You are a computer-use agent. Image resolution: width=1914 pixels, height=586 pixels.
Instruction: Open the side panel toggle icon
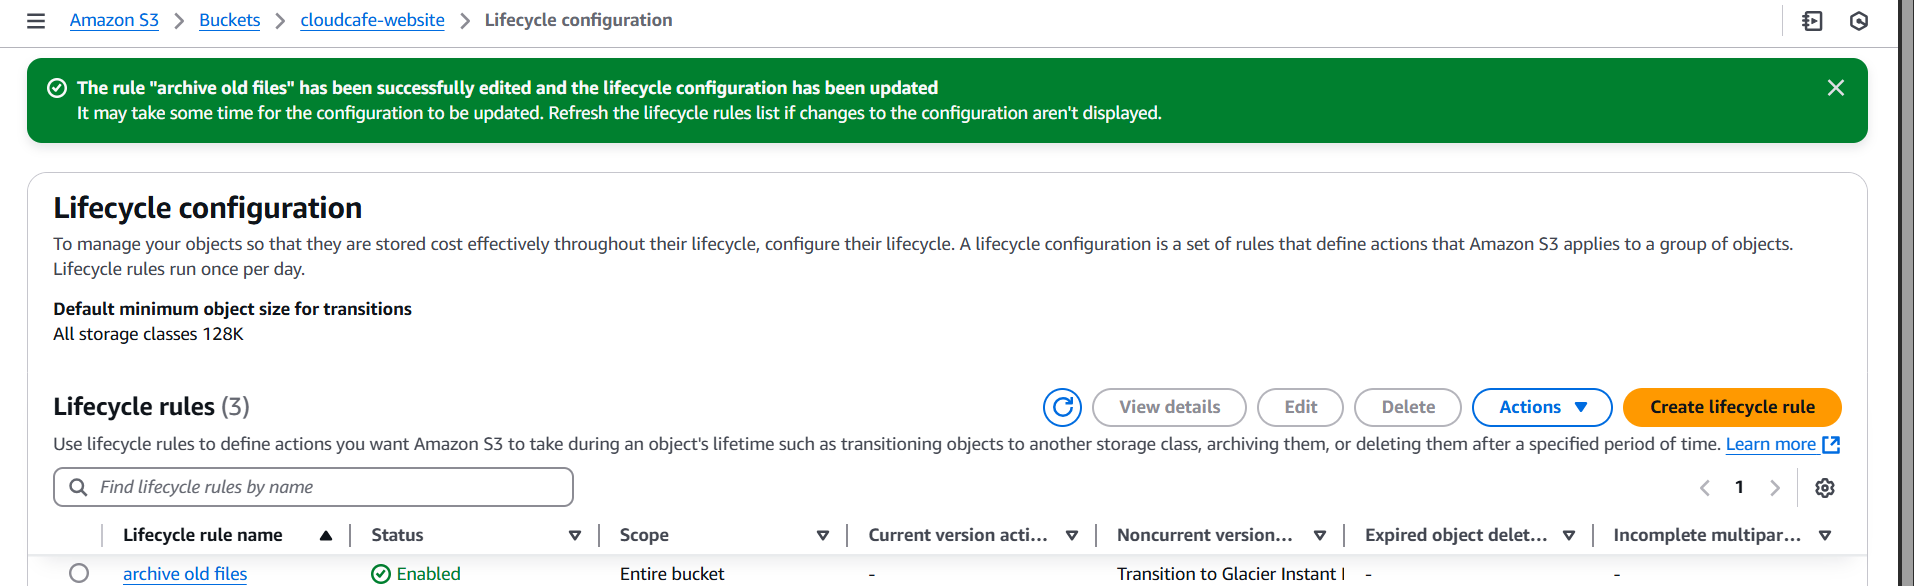pyautogui.click(x=1812, y=21)
